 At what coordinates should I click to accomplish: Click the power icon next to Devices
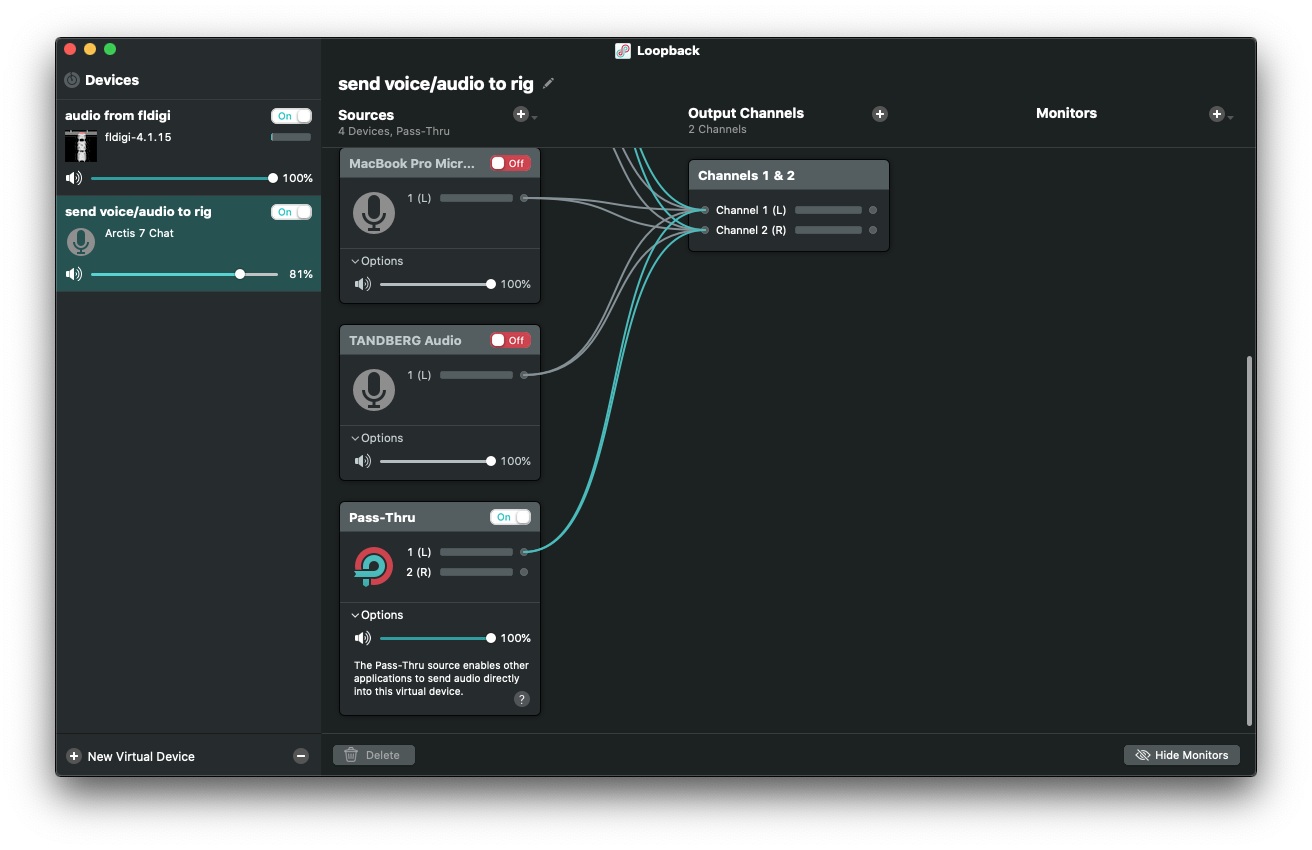(x=72, y=80)
